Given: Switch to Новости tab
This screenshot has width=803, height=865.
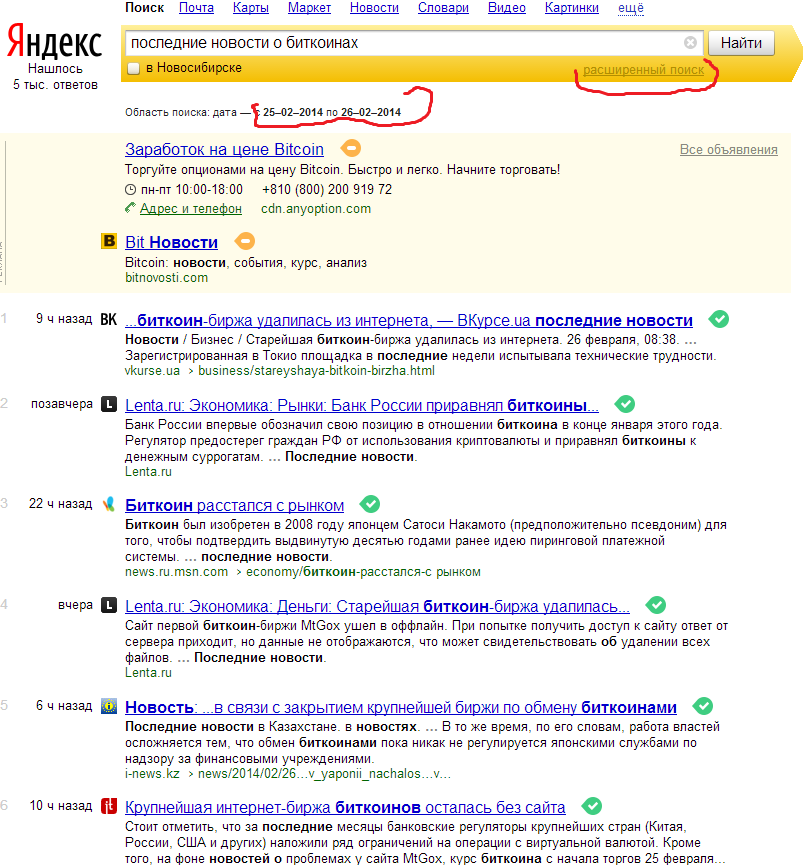Looking at the screenshot, I should [374, 8].
